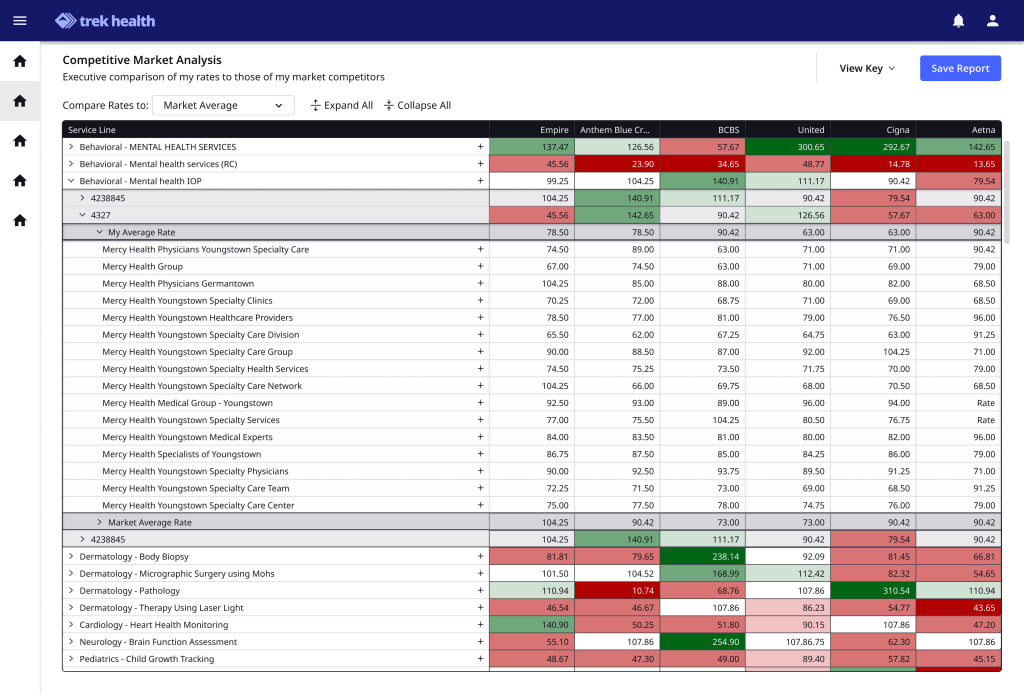The width and height of the screenshot is (1024, 694).
Task: Click plus icon on Behavioral - Mental health IOP
Action: (x=480, y=181)
